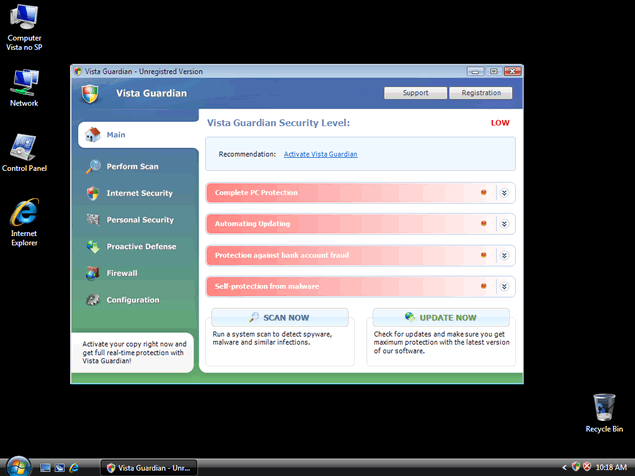The height and width of the screenshot is (476, 635).
Task: Click the Windows Start orb
Action: pyautogui.click(x=18, y=466)
